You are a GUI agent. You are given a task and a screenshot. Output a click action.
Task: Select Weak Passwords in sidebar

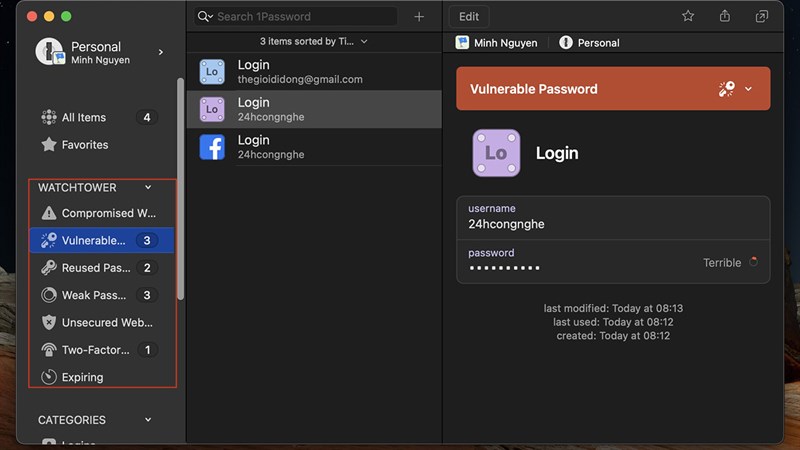(x=95, y=295)
